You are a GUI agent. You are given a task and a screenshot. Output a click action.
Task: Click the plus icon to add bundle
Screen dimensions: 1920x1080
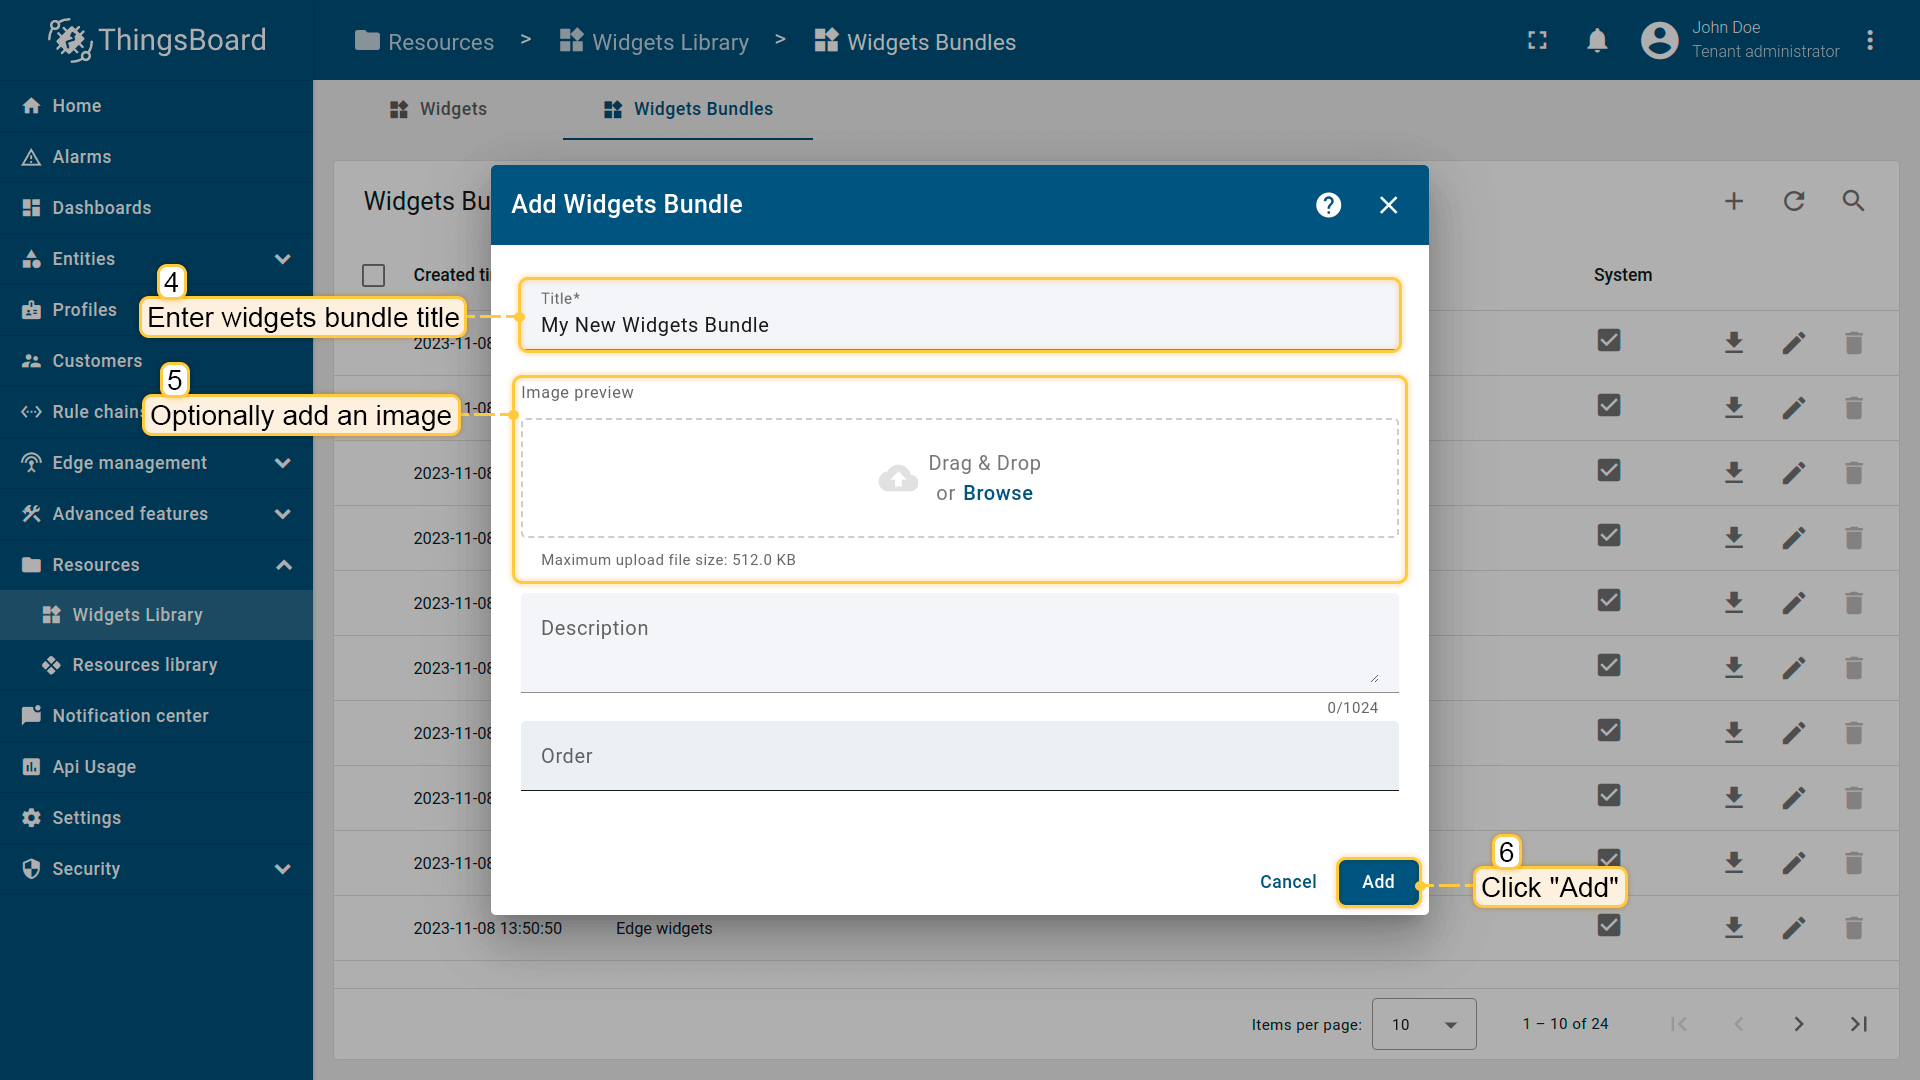click(x=1734, y=201)
